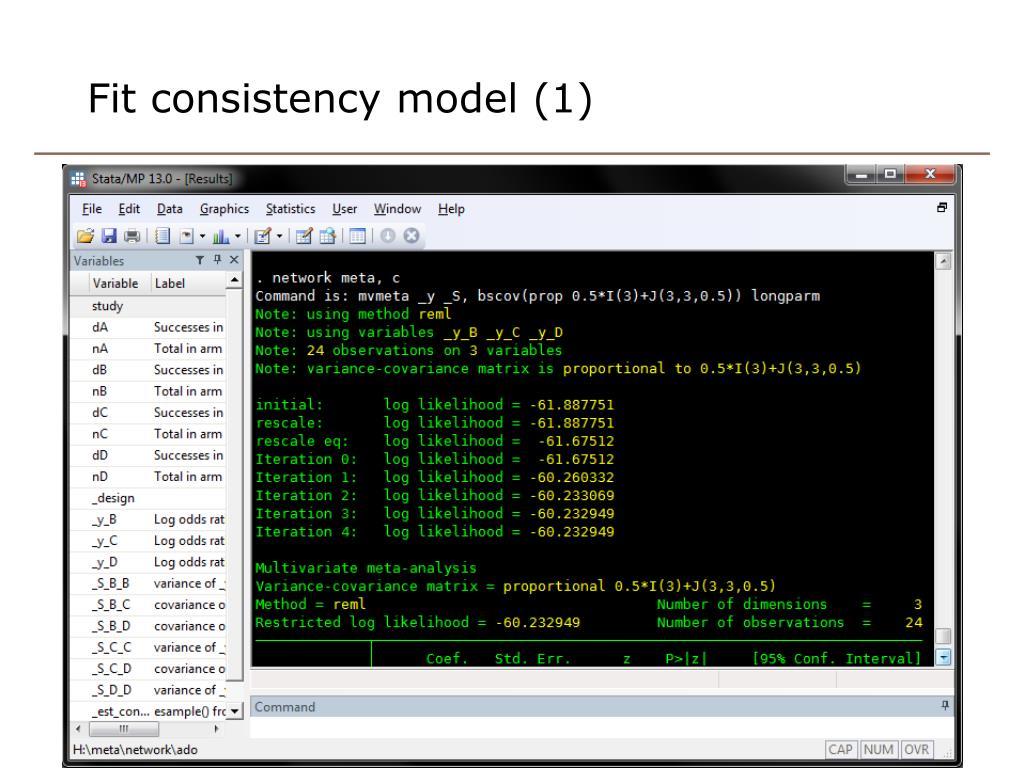This screenshot has width=1024, height=768.
Task: Click the restore-down icon in menu bar
Action: [x=942, y=207]
